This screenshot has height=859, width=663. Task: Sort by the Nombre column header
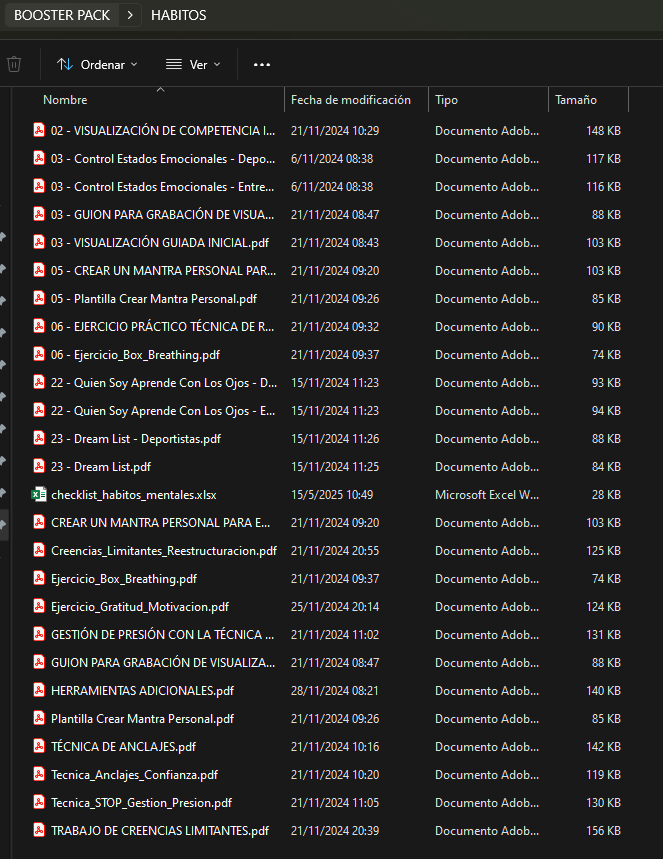(x=65, y=100)
